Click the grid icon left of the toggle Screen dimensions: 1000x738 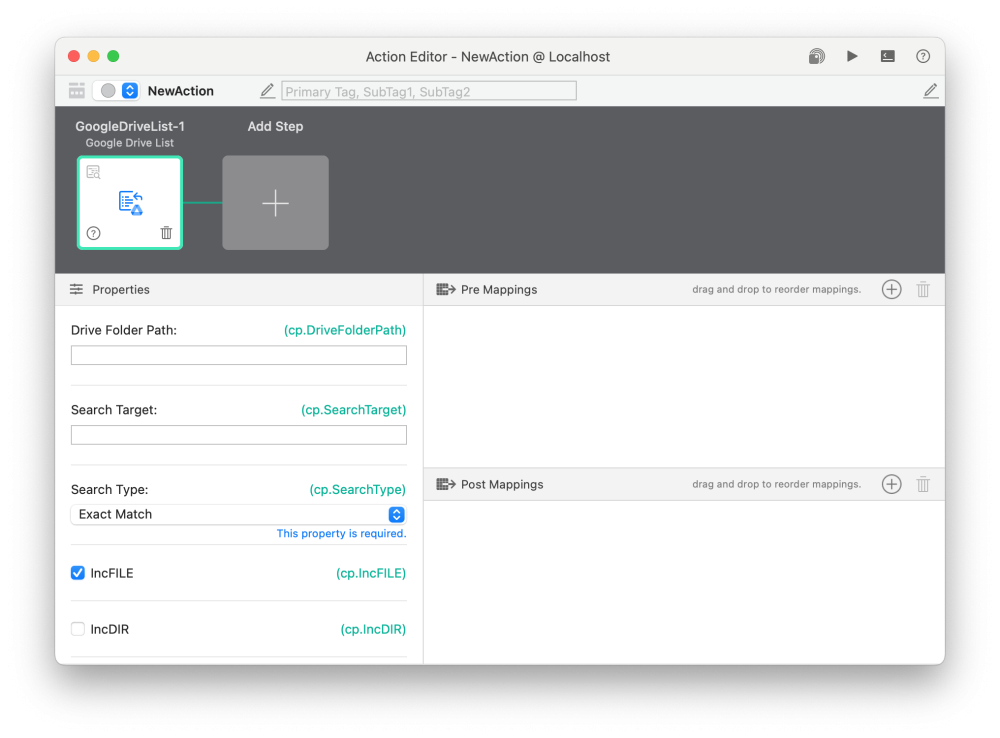[76, 90]
